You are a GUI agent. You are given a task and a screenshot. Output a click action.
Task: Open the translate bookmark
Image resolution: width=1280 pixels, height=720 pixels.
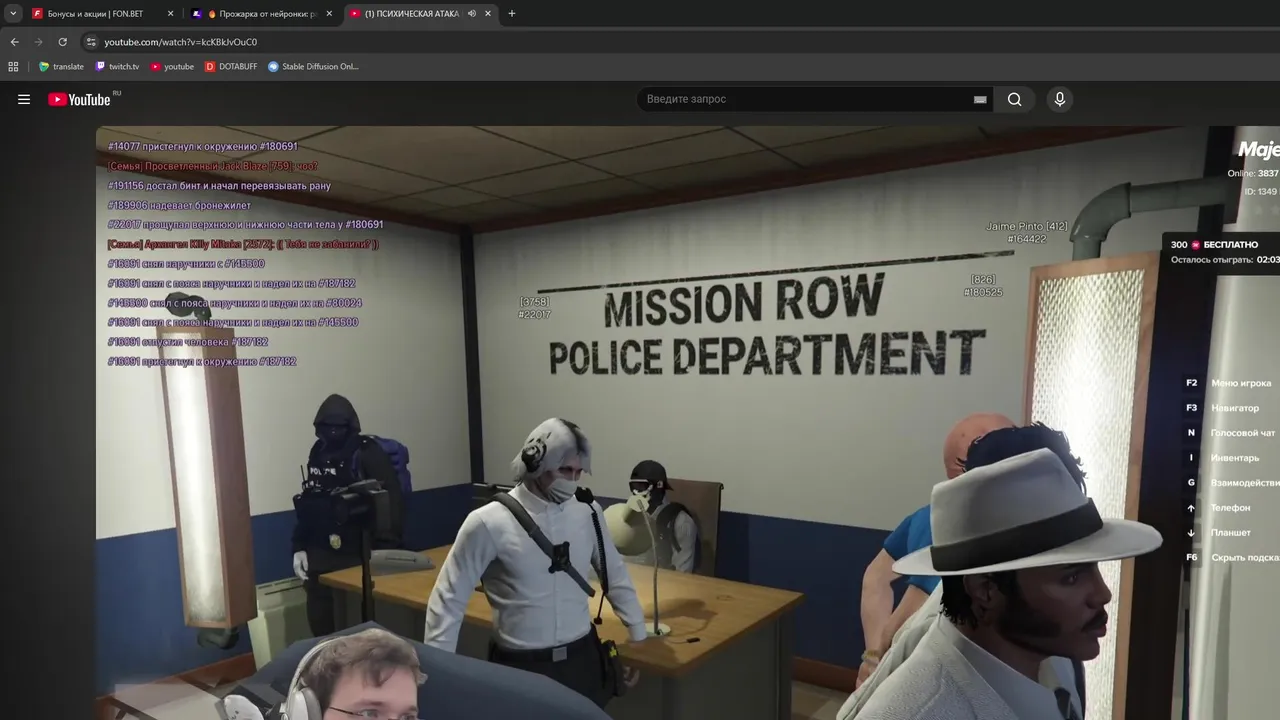pos(61,67)
